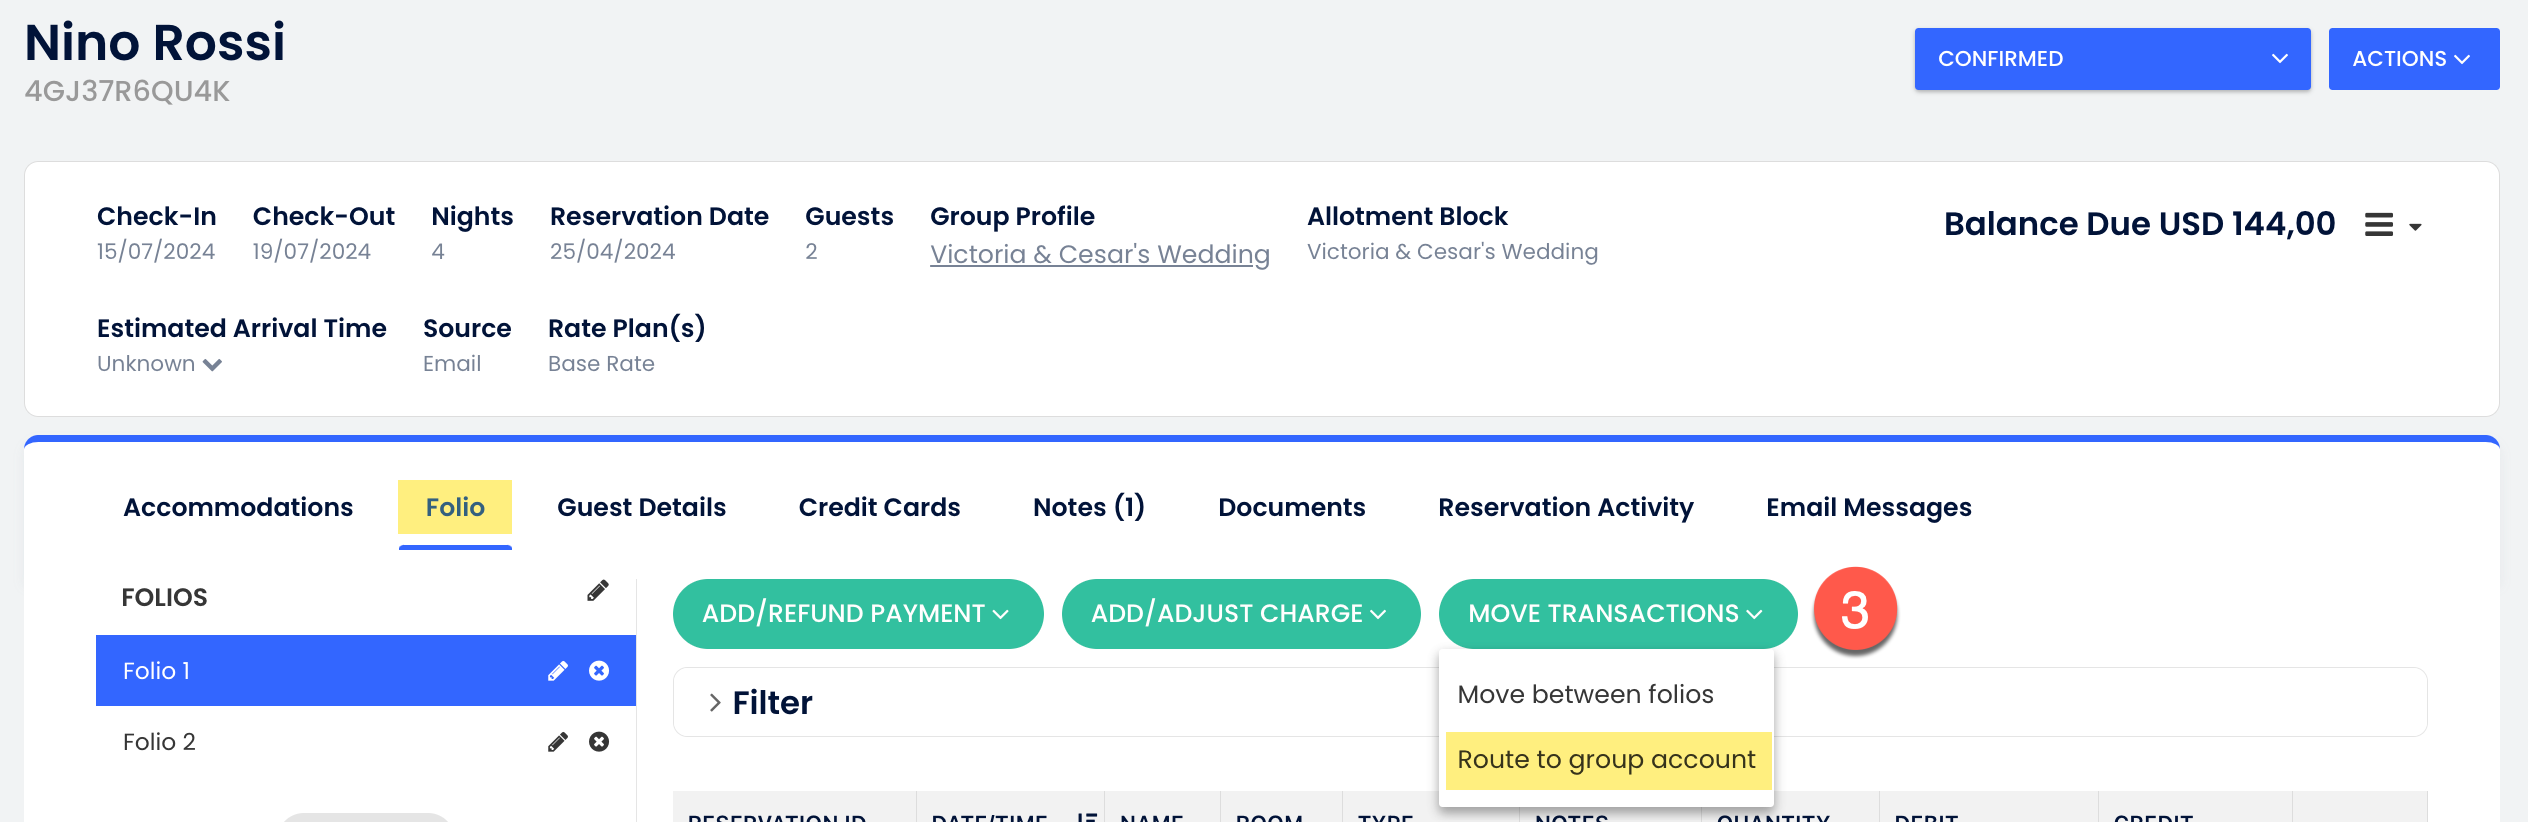Click the Add/Adjust Charge button
This screenshot has width=2528, height=822.
[x=1240, y=613]
